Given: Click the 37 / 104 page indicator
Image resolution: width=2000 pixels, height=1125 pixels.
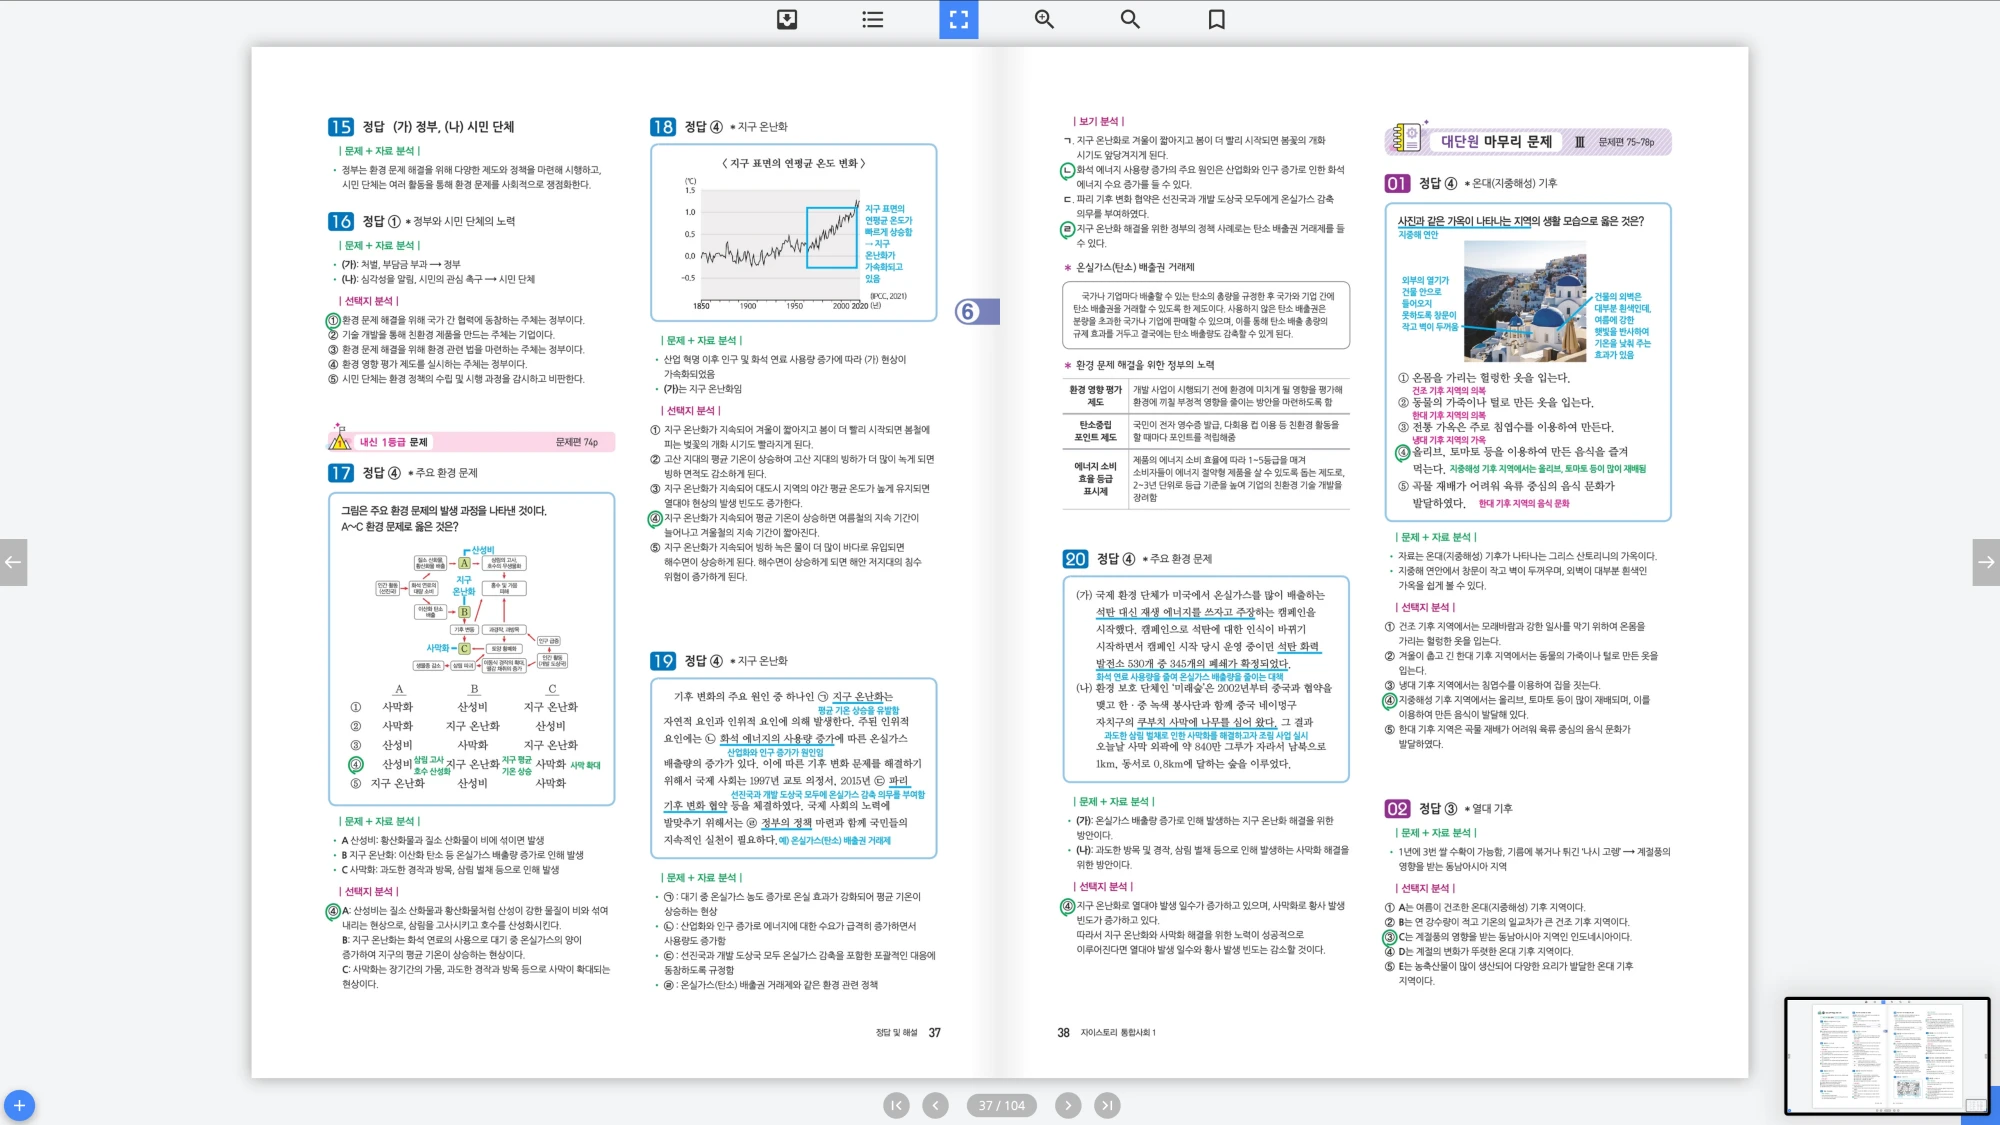Looking at the screenshot, I should [x=1001, y=1105].
